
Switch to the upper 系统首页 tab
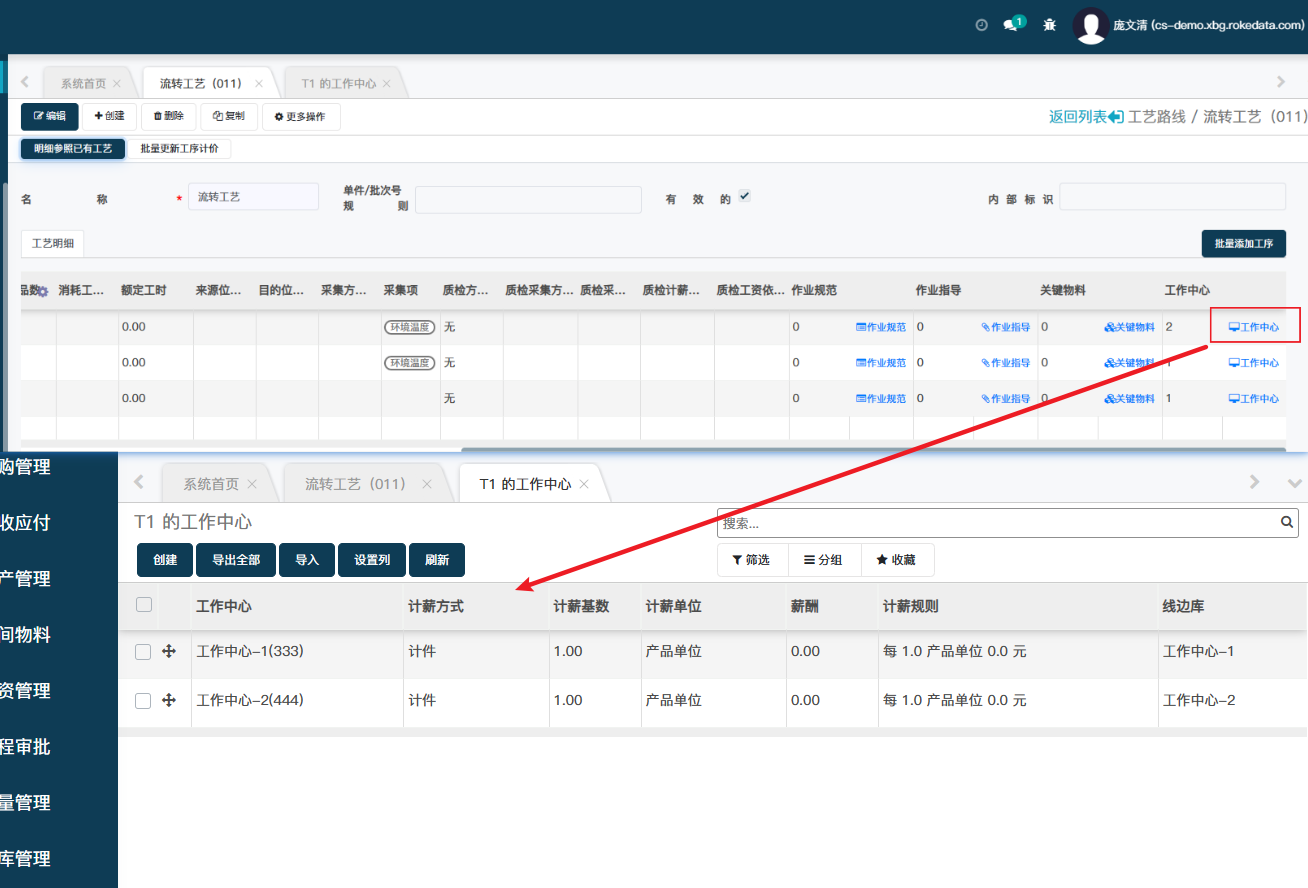83,84
